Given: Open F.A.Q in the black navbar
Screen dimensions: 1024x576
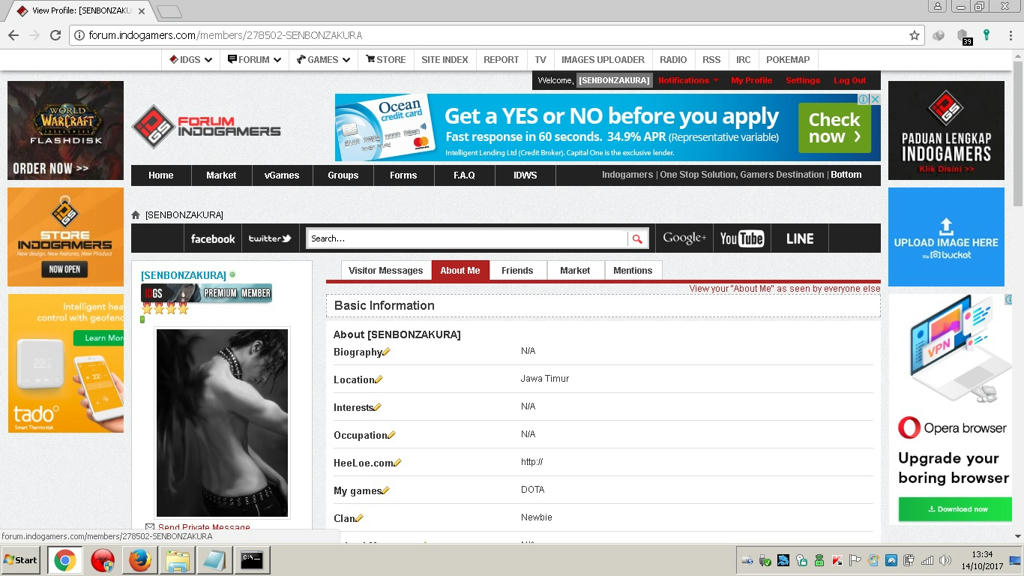Looking at the screenshot, I should click(x=464, y=175).
